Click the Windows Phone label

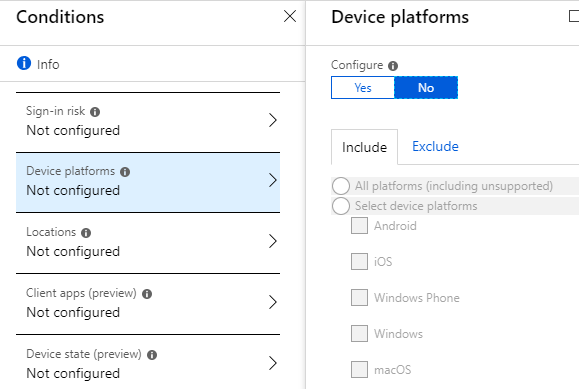[x=417, y=298]
